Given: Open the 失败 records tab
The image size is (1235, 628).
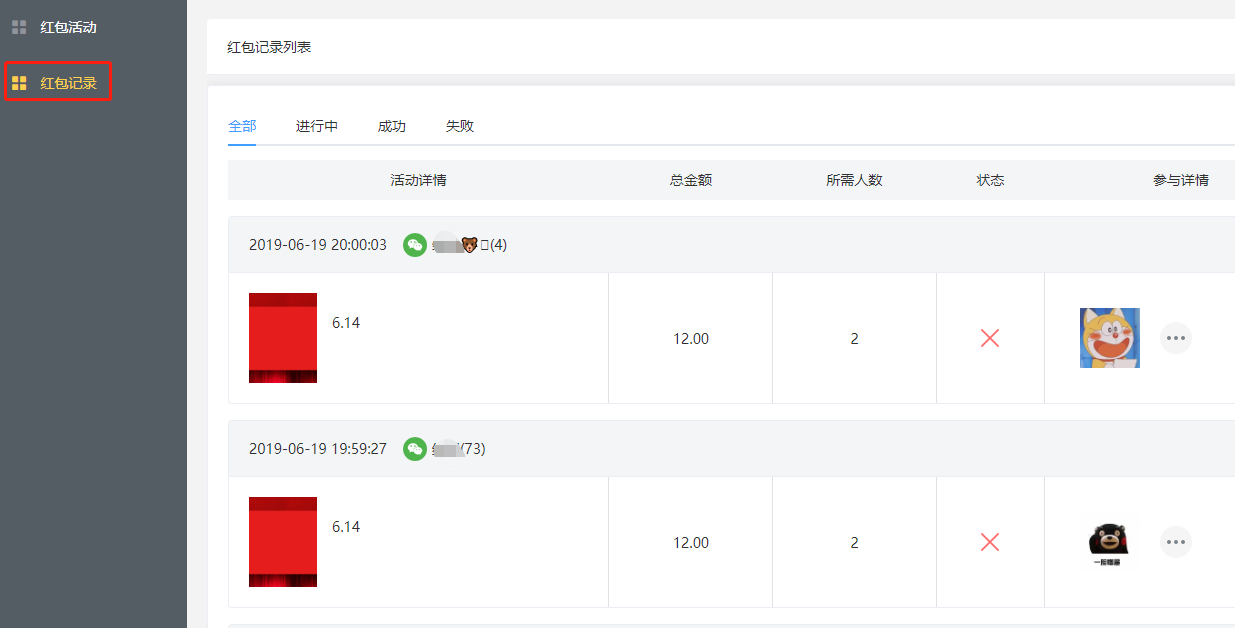Looking at the screenshot, I should click(x=460, y=126).
